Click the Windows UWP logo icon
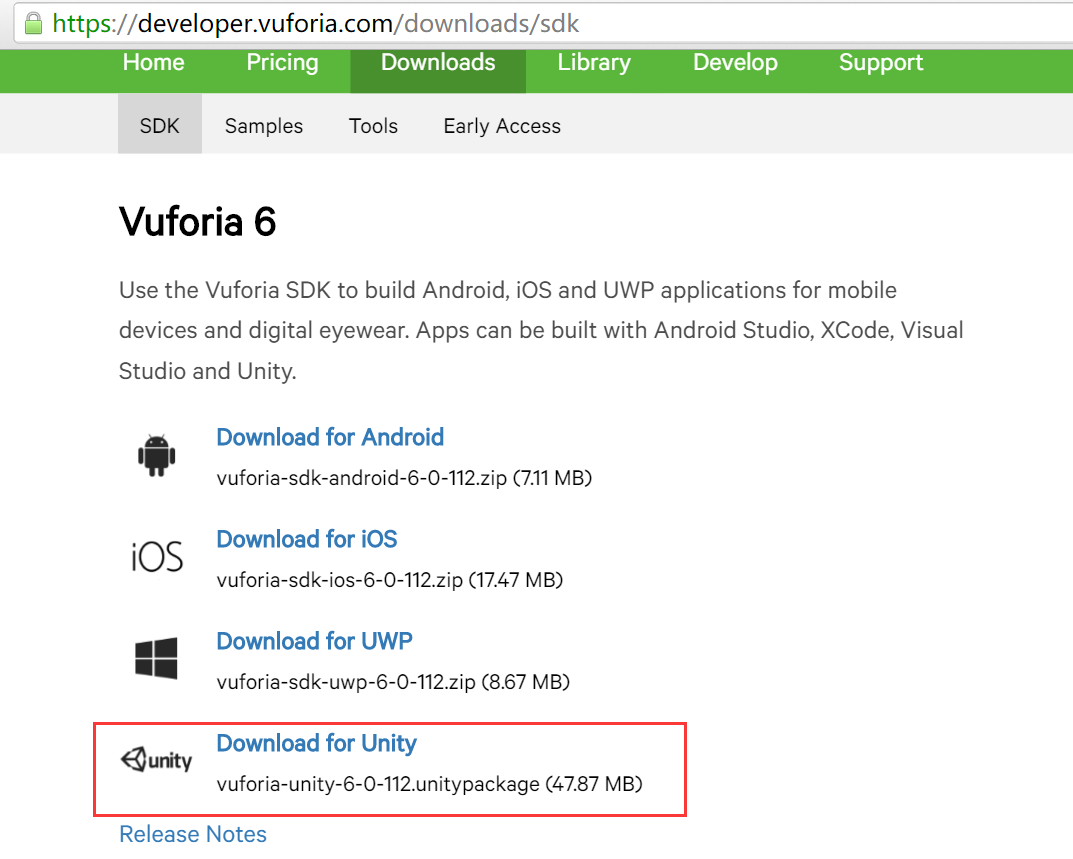1073x859 pixels. [157, 658]
